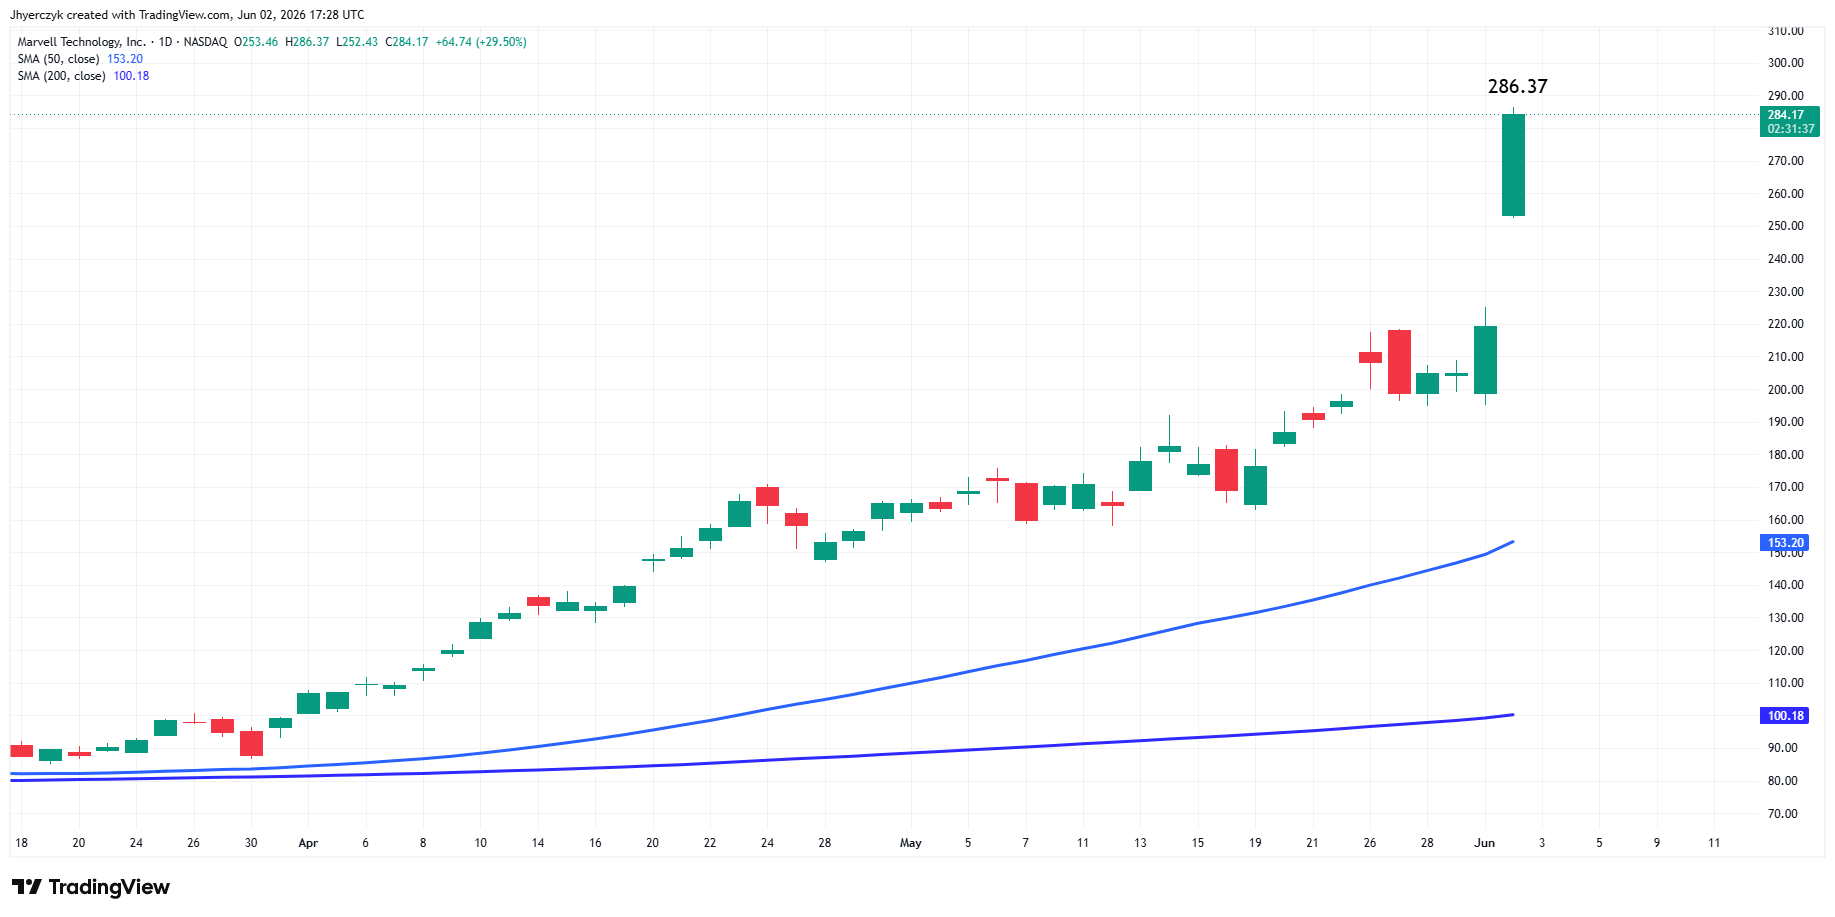This screenshot has width=1835, height=917.
Task: Click the 9 date axis label
Action: click(x=1657, y=843)
